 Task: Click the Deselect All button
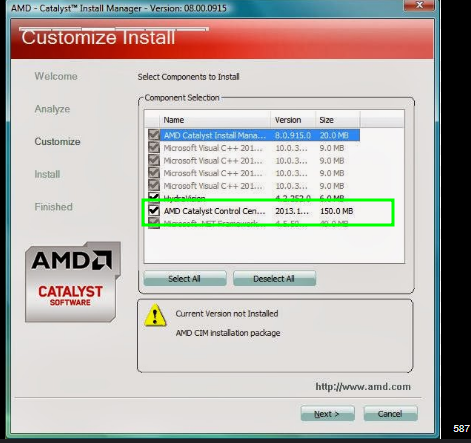274,278
